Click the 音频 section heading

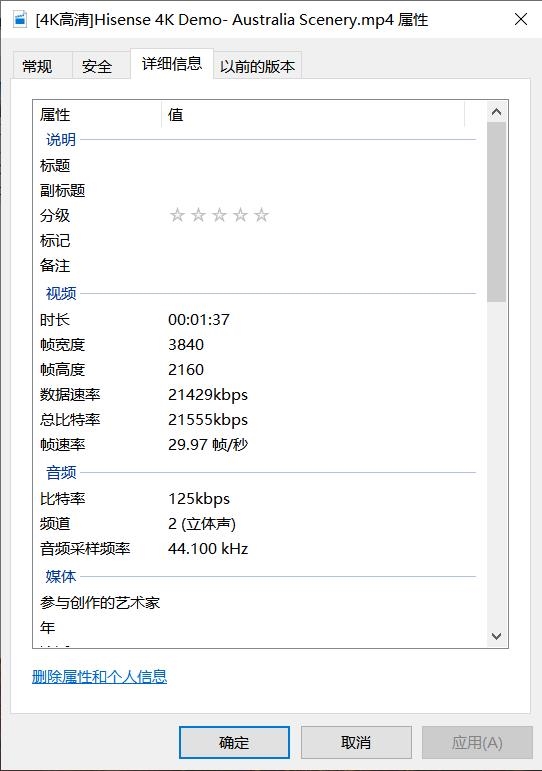(61, 473)
